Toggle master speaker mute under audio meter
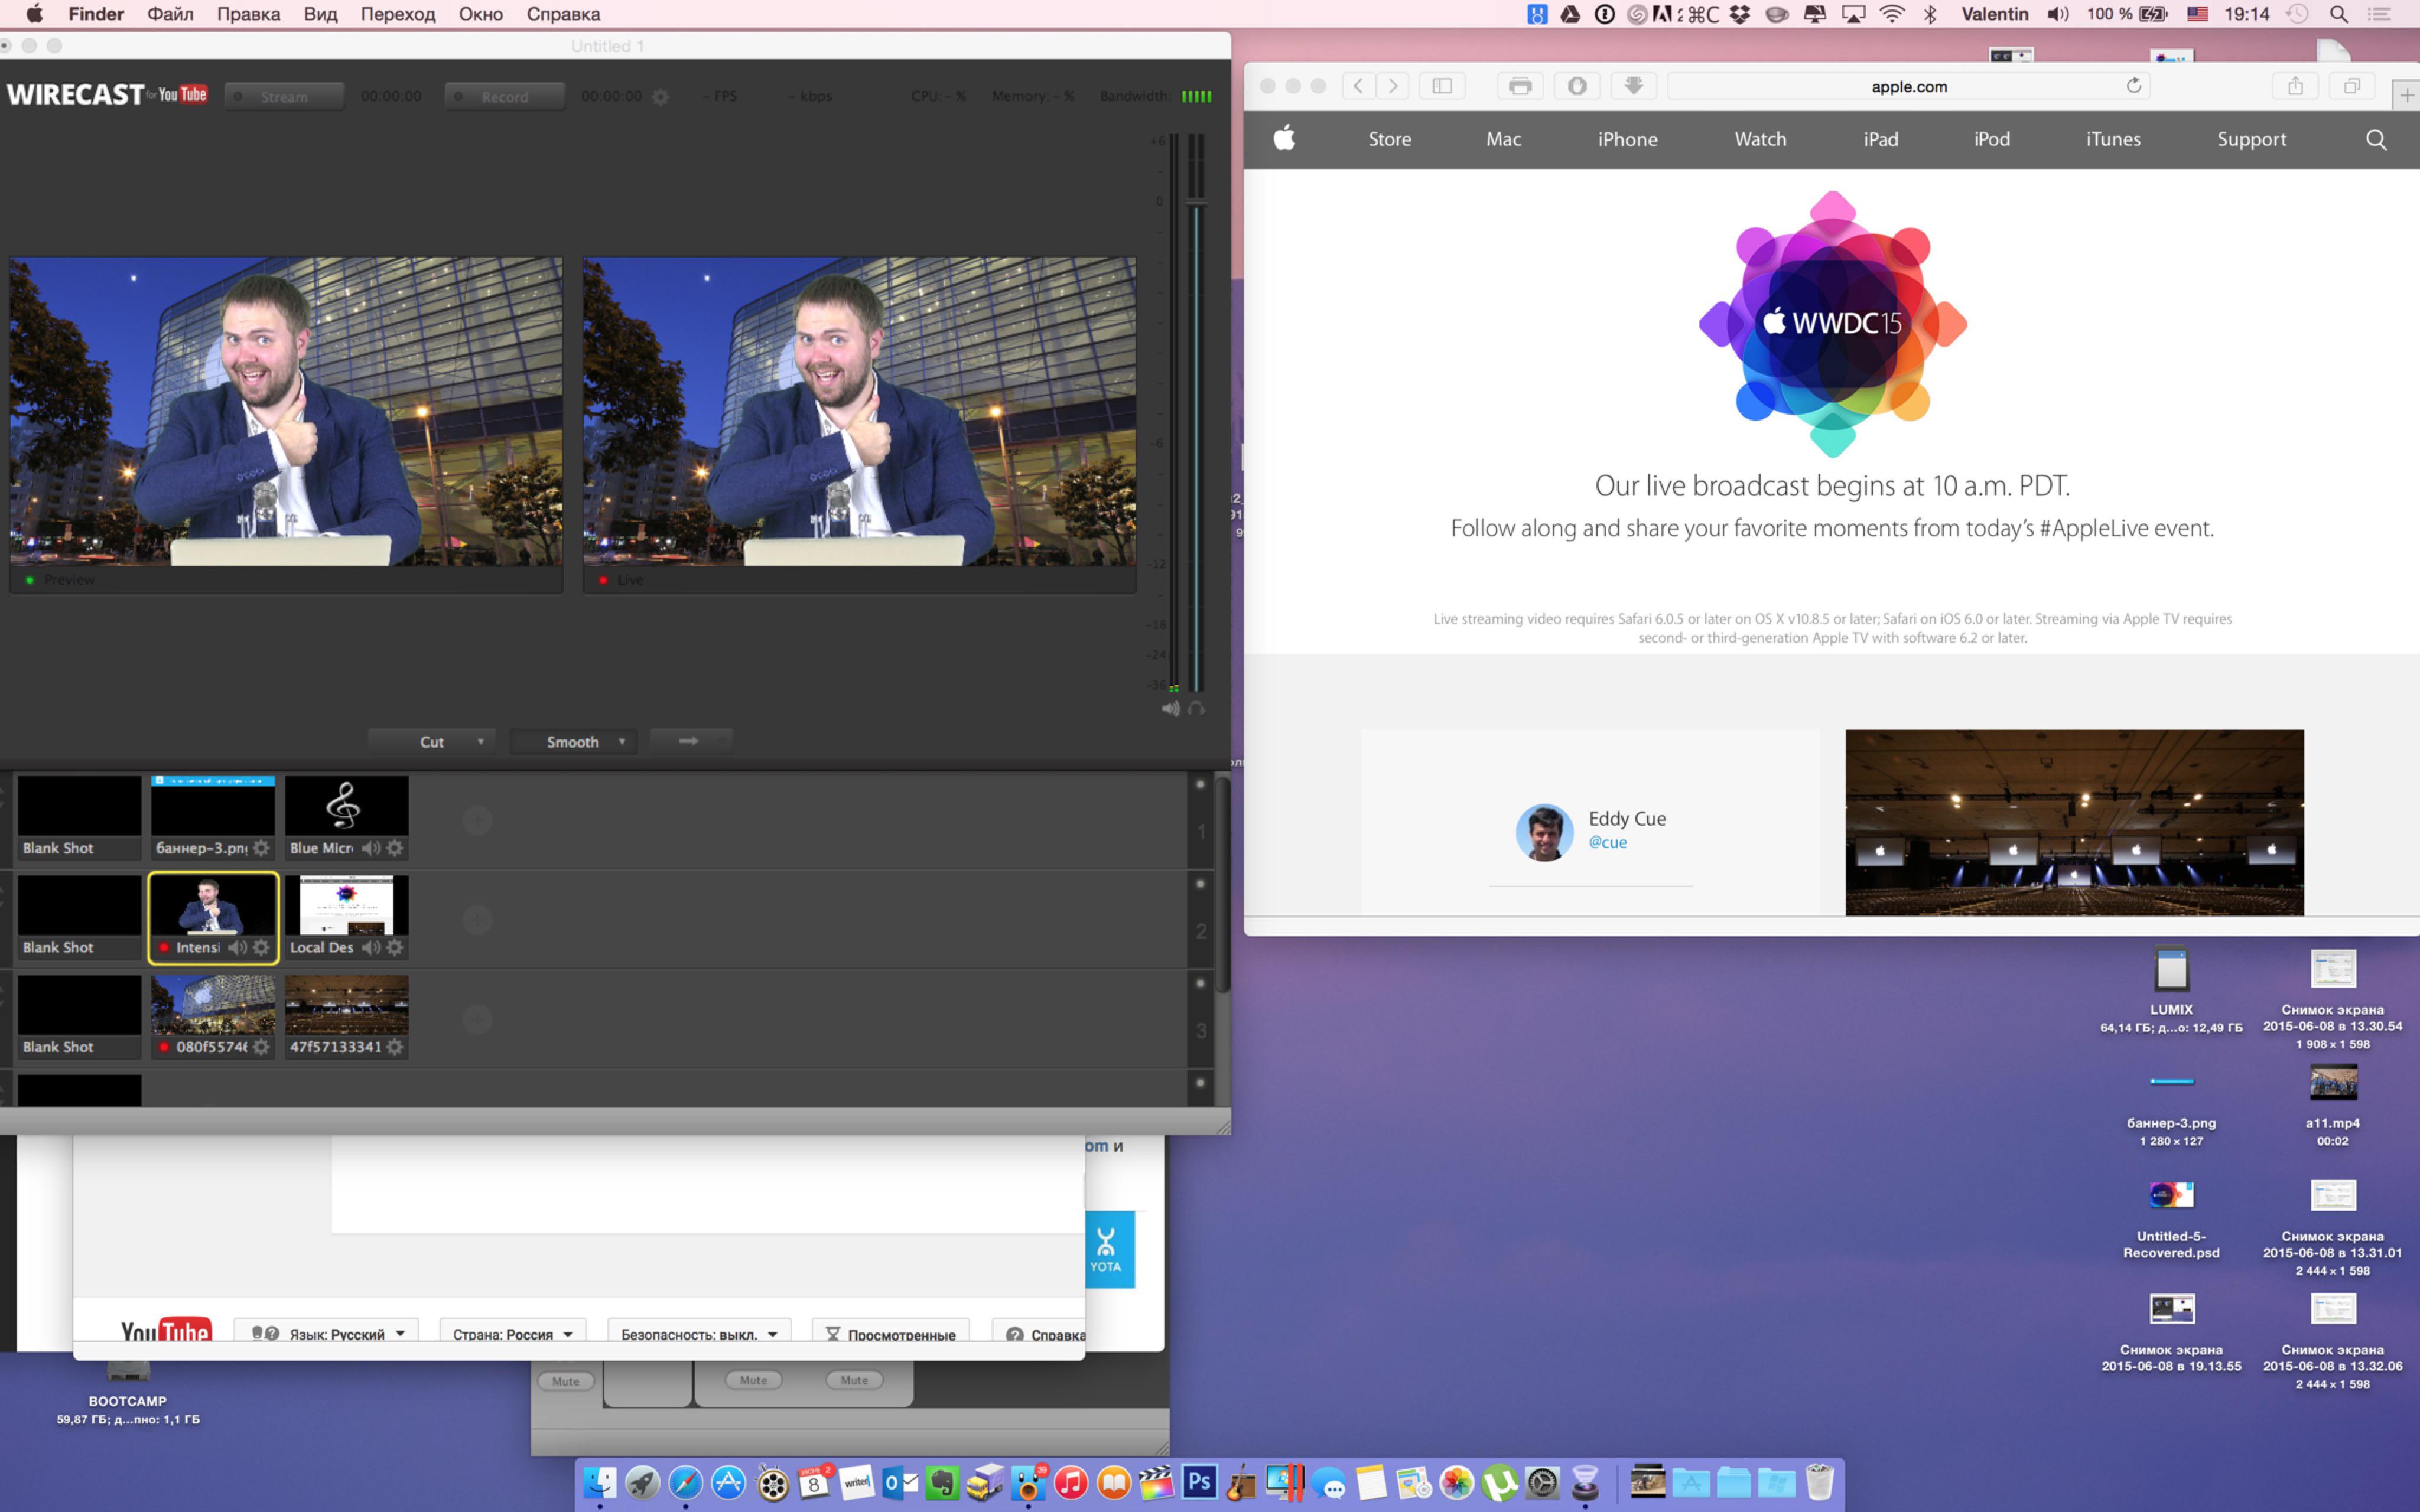This screenshot has height=1512, width=2420. tap(1171, 708)
